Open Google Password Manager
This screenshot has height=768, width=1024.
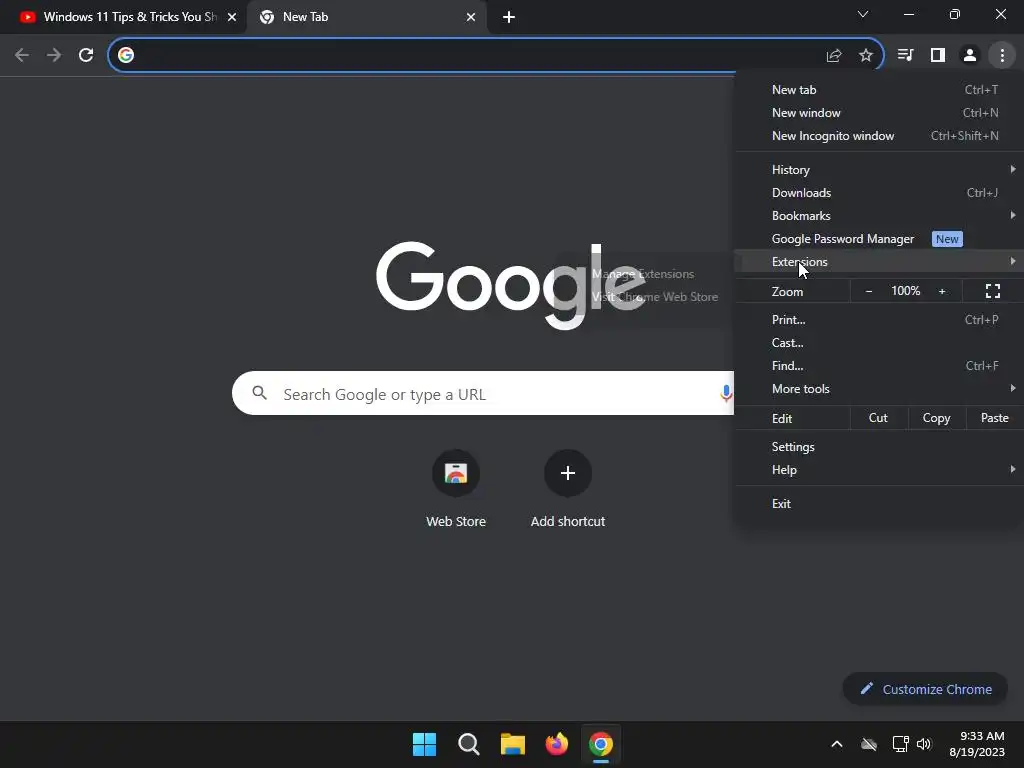click(x=879, y=238)
